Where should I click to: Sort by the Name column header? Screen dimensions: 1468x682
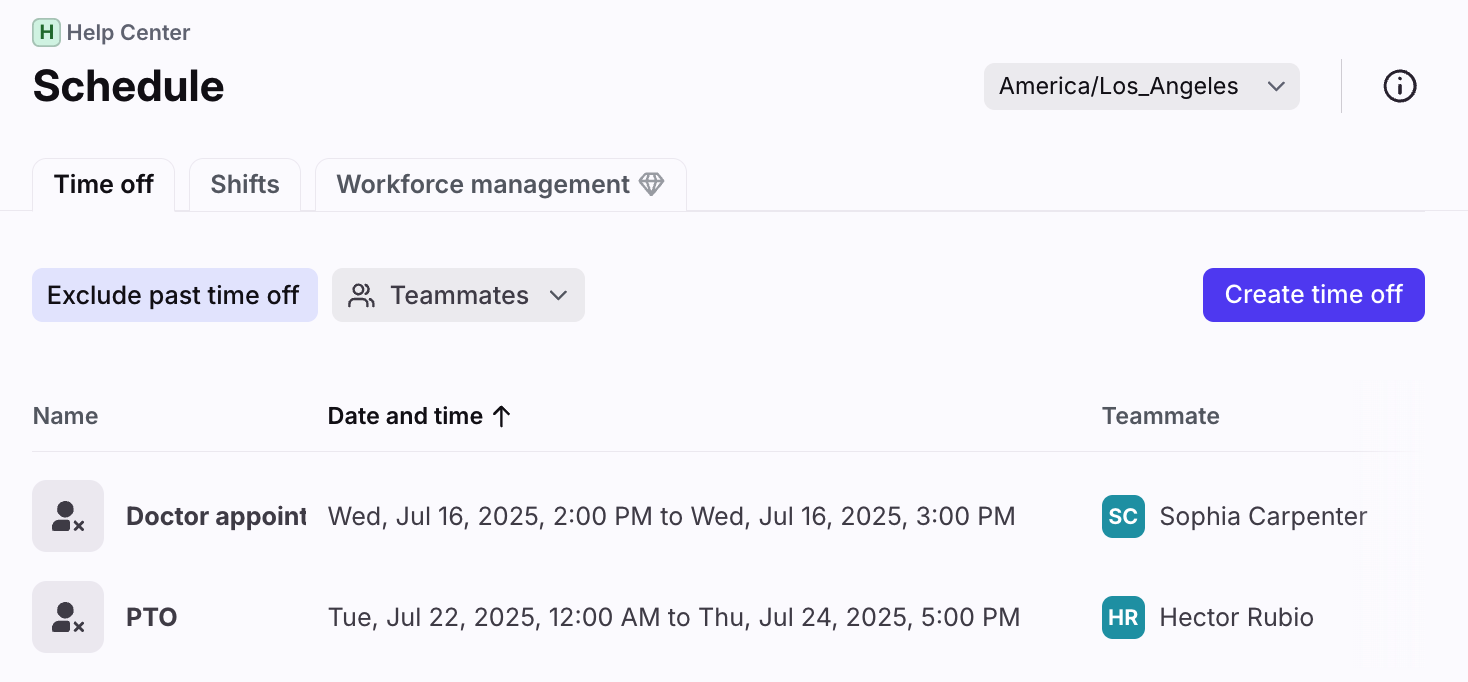(x=65, y=416)
